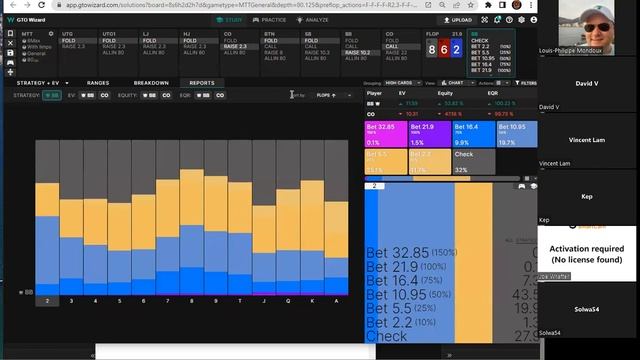Screen dimensions: 640x360
Task: Open the Ranges tab
Action: point(98,83)
